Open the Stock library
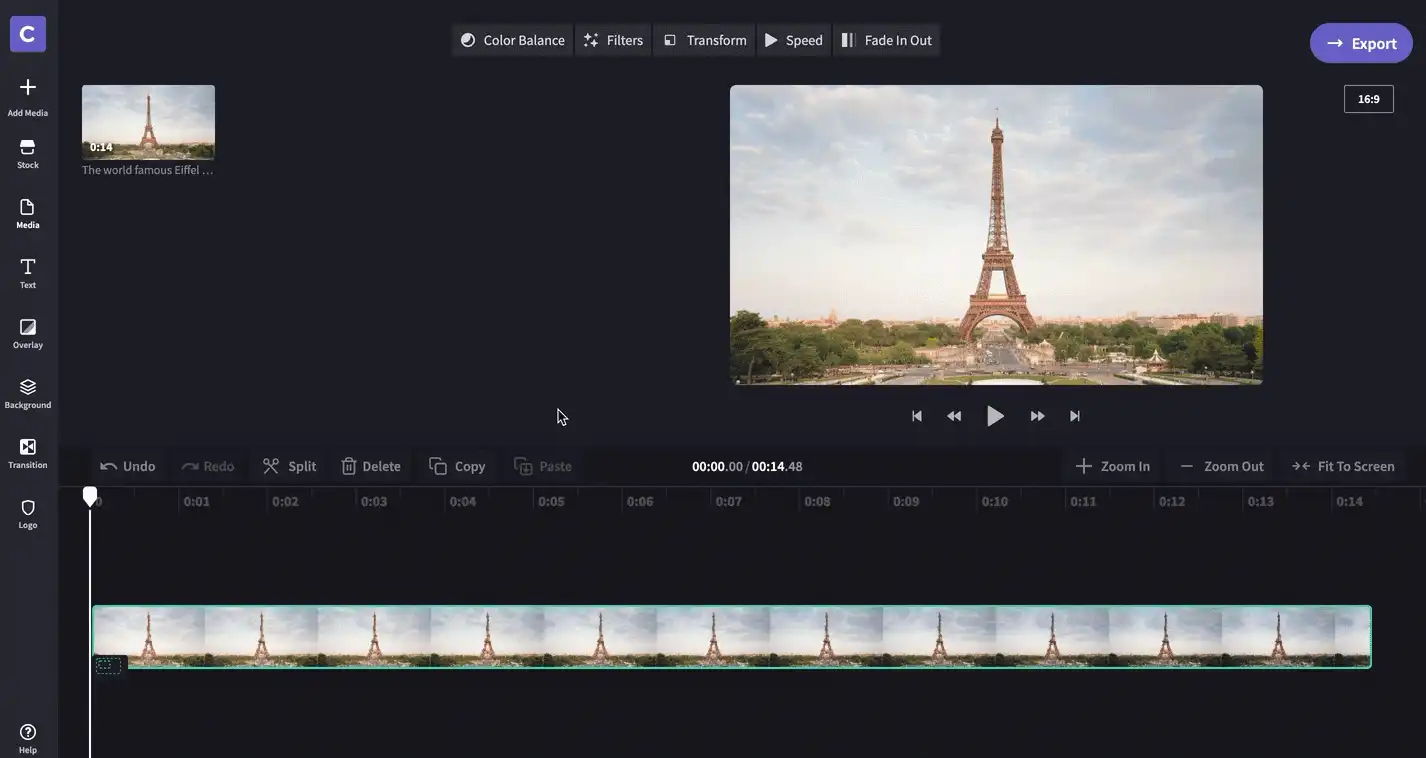This screenshot has width=1426, height=758. [28, 153]
